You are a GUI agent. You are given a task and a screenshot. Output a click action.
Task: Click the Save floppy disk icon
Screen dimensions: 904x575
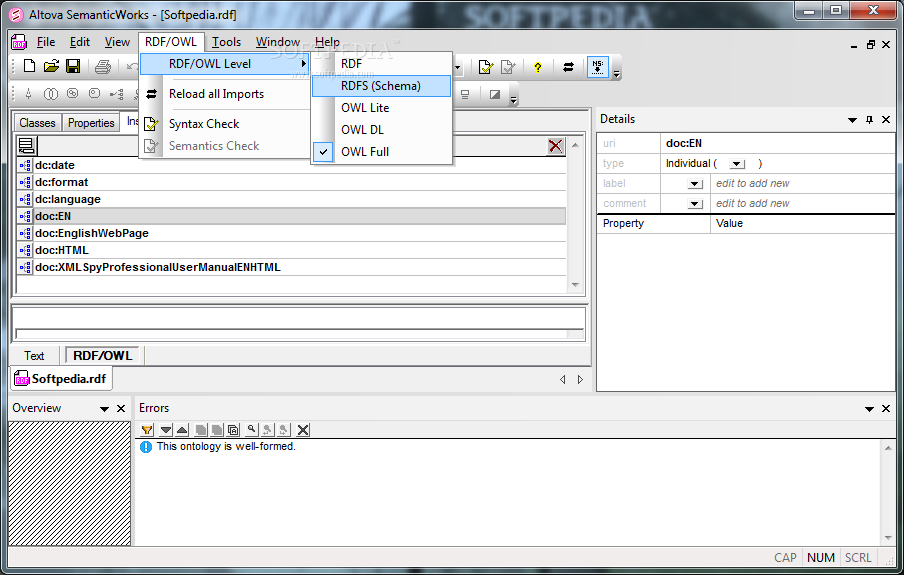(x=73, y=66)
